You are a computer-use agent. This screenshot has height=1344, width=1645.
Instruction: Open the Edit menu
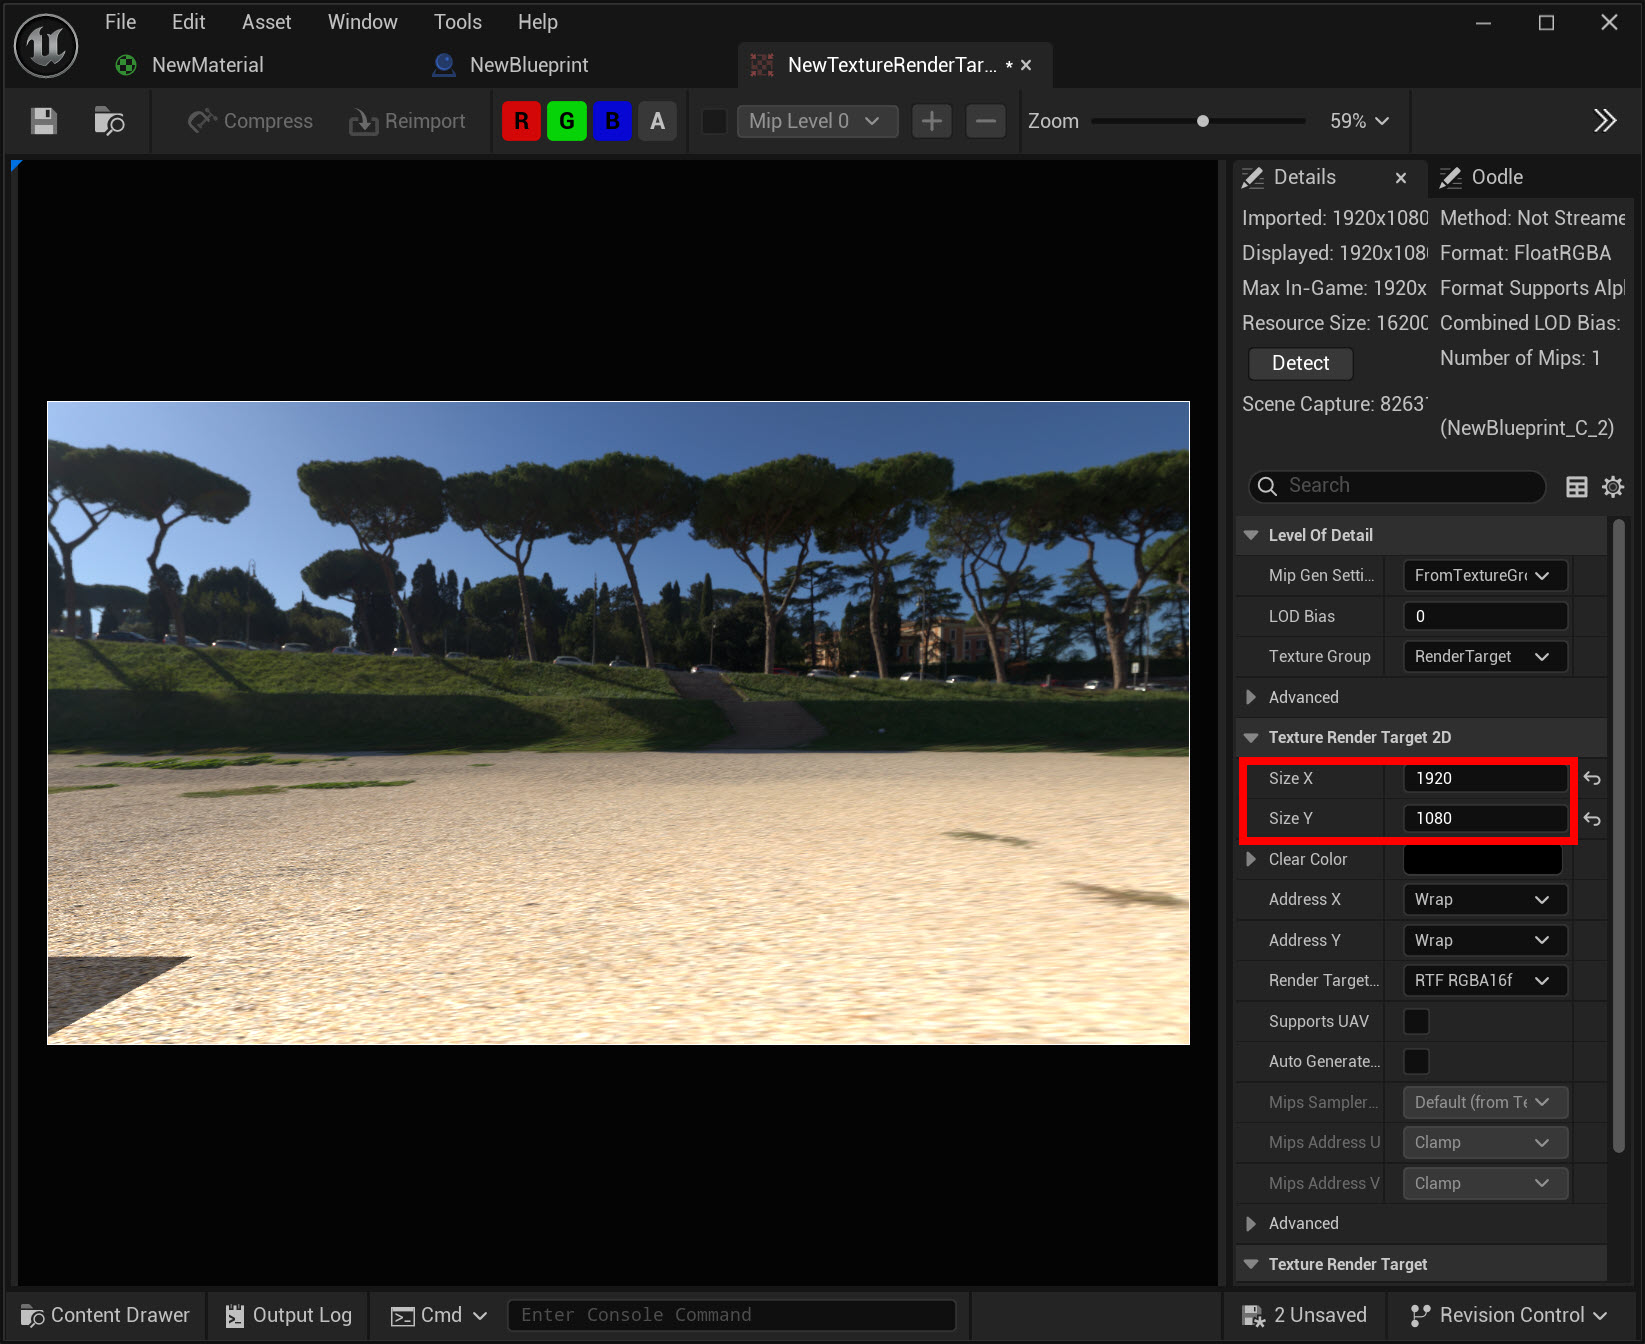click(188, 22)
